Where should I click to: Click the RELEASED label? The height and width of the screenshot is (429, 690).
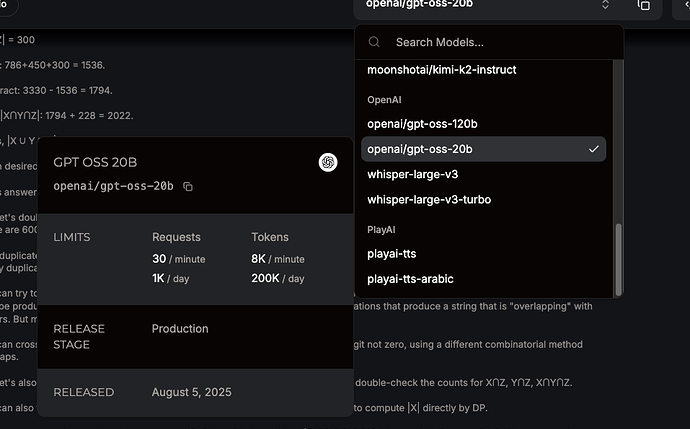(x=84, y=392)
